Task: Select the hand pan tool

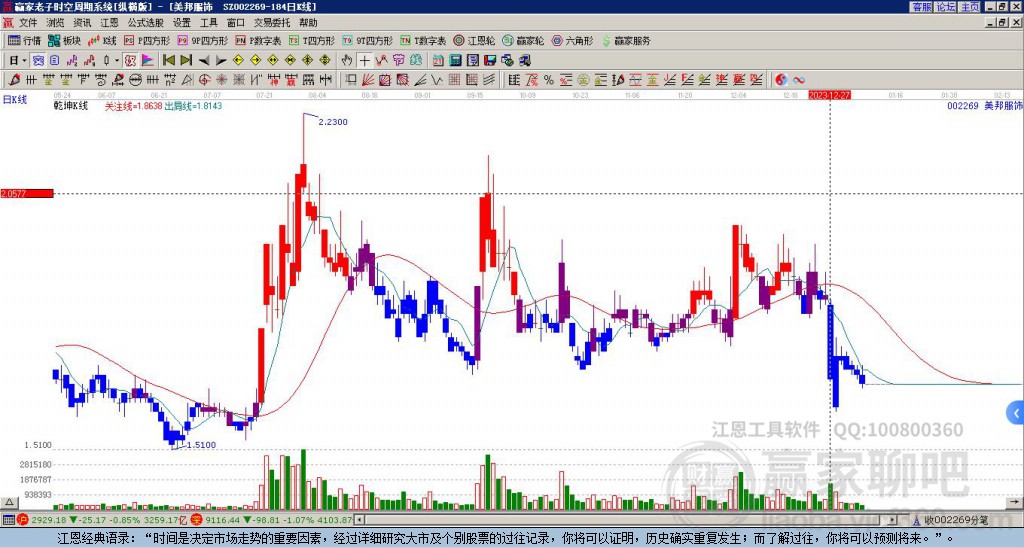Action: [347, 60]
